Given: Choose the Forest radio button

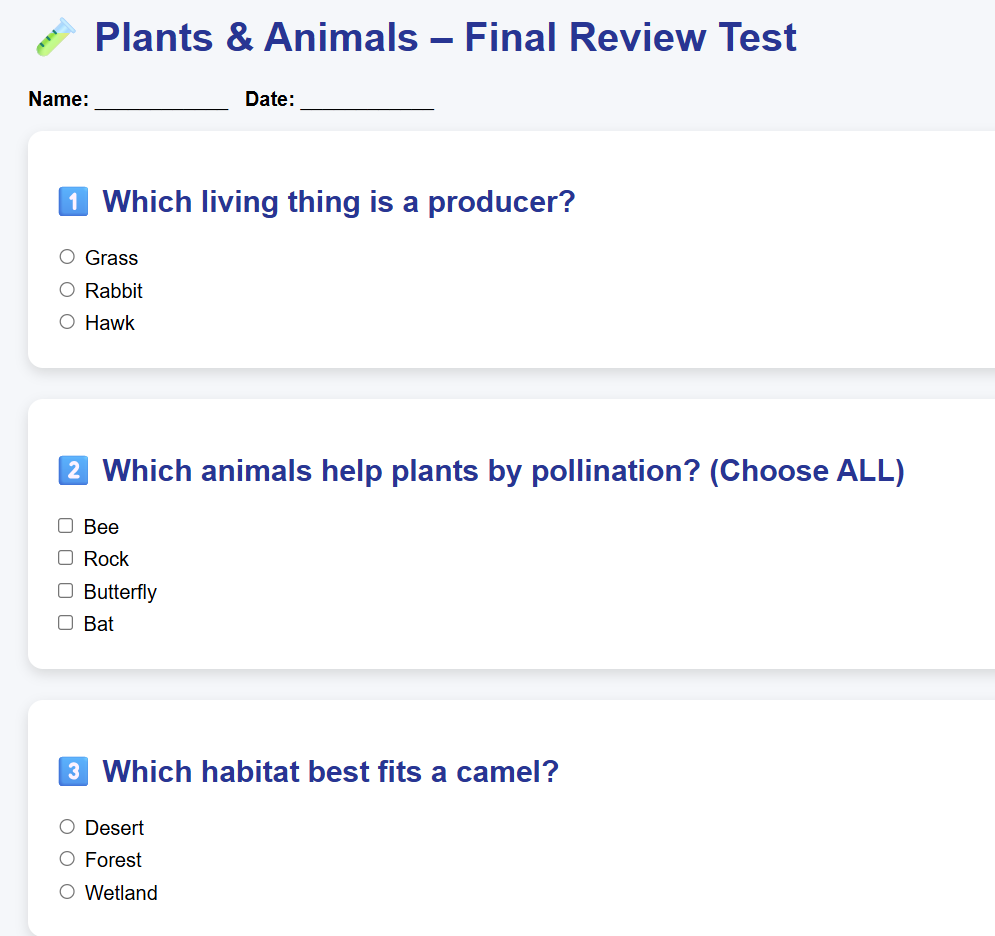Looking at the screenshot, I should 67,859.
